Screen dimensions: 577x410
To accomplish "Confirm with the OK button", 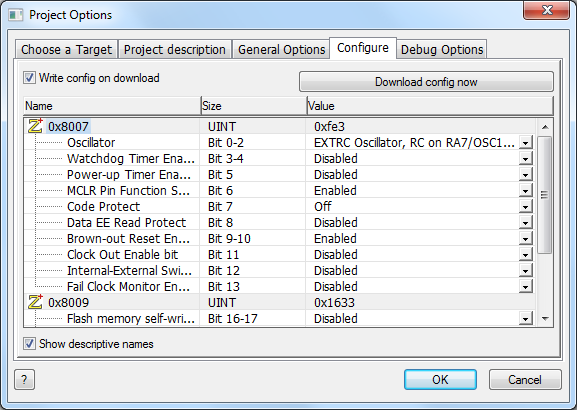I will [440, 379].
